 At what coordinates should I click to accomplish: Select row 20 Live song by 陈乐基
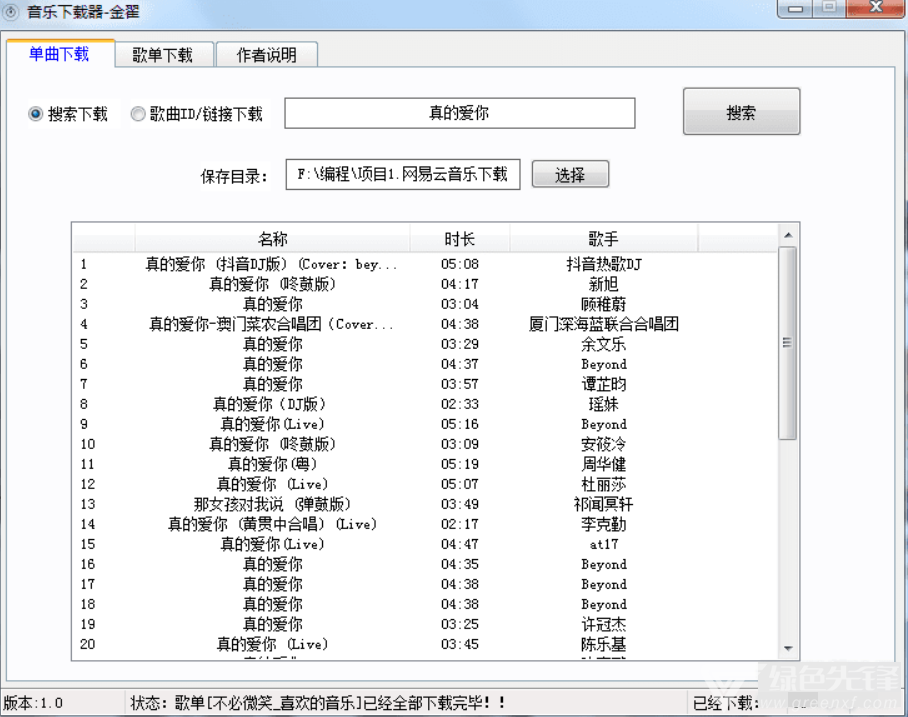click(426, 644)
